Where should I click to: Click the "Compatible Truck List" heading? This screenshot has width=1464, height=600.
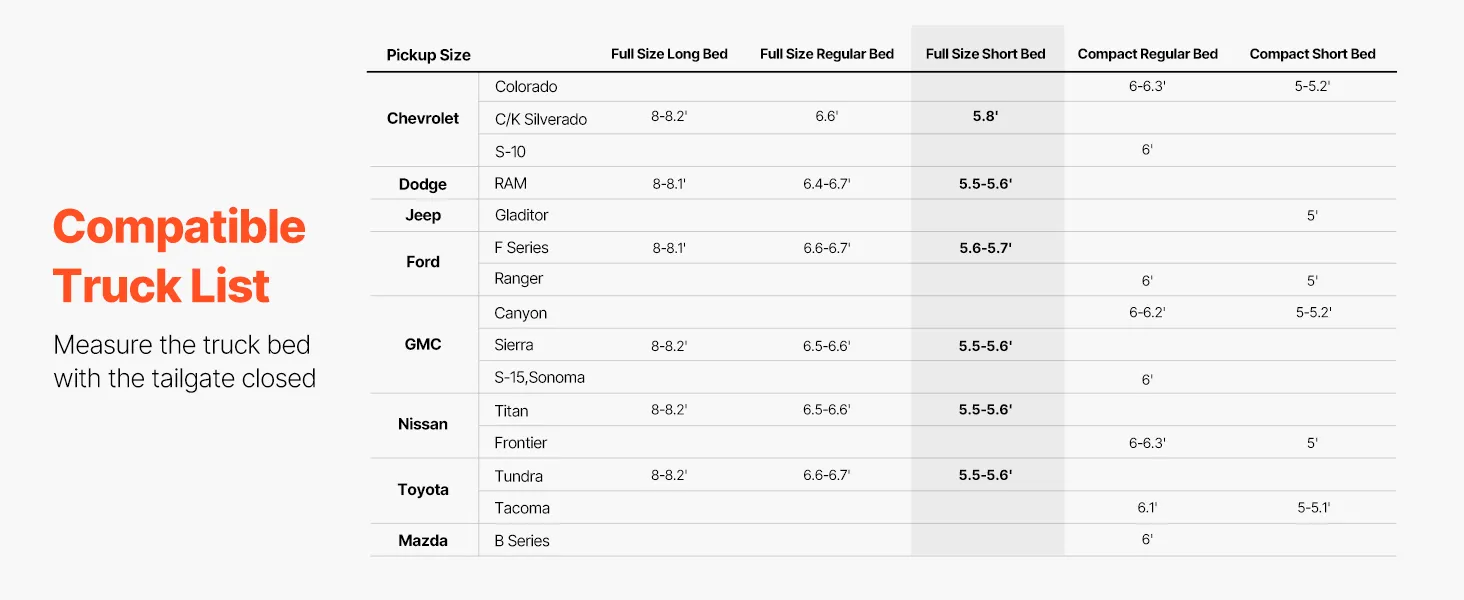(178, 257)
